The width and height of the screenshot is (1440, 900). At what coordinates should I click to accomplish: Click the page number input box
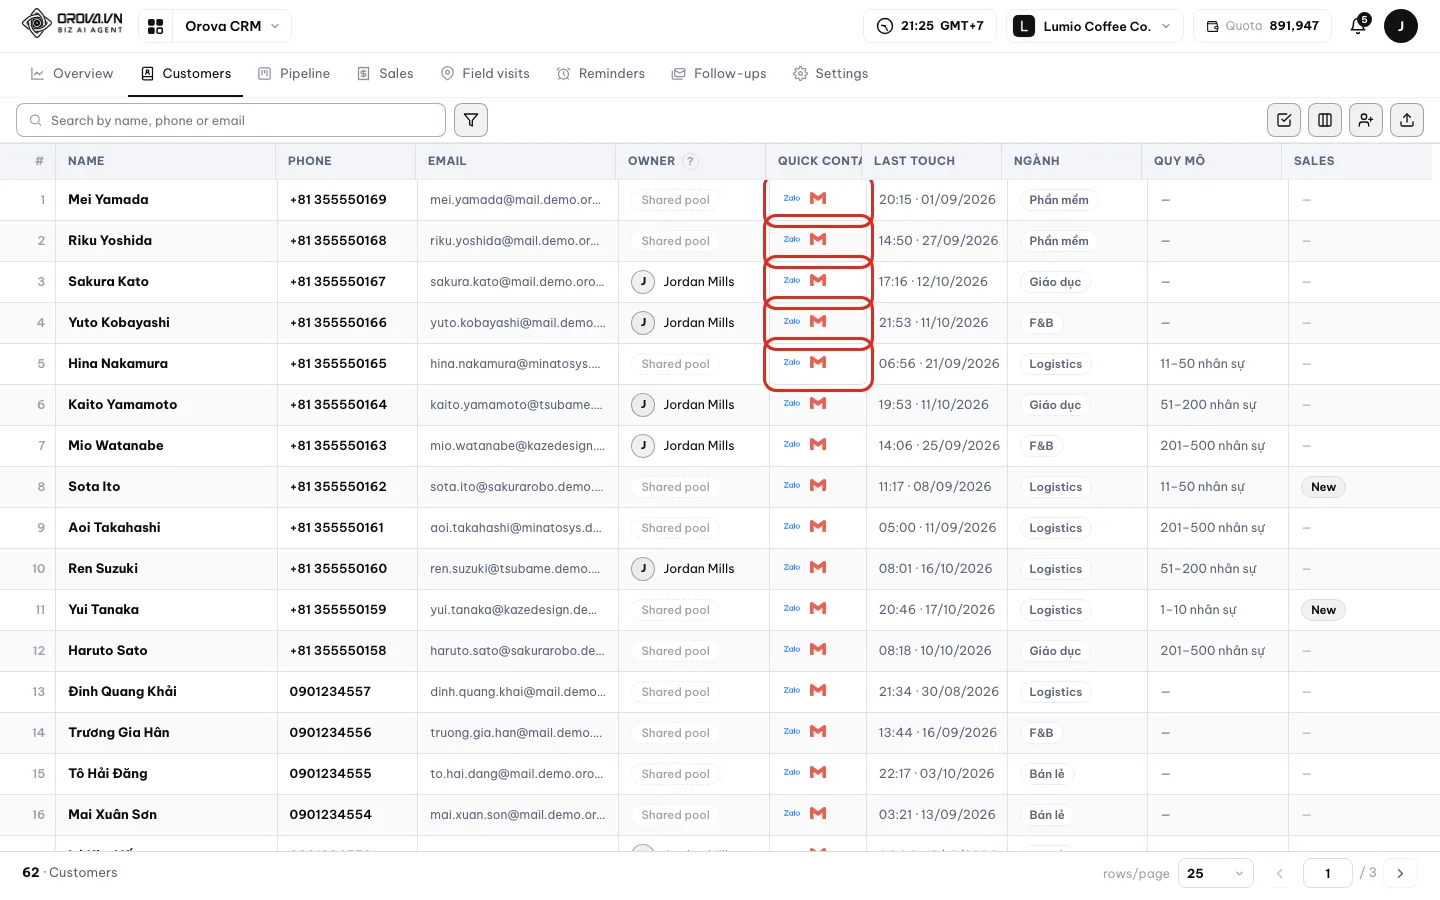tap(1328, 873)
